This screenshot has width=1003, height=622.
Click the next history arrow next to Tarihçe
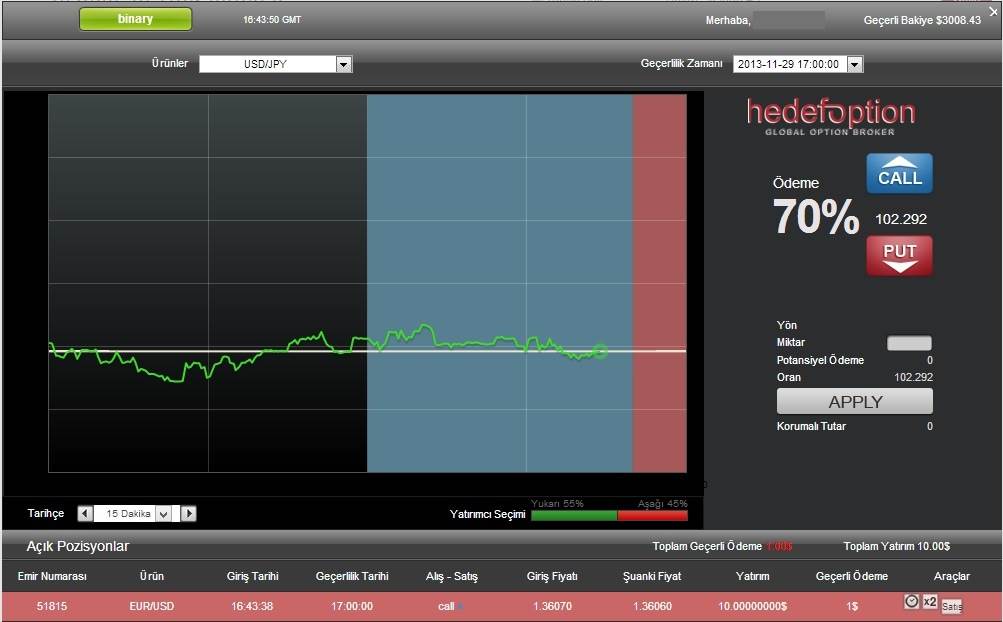coord(189,513)
